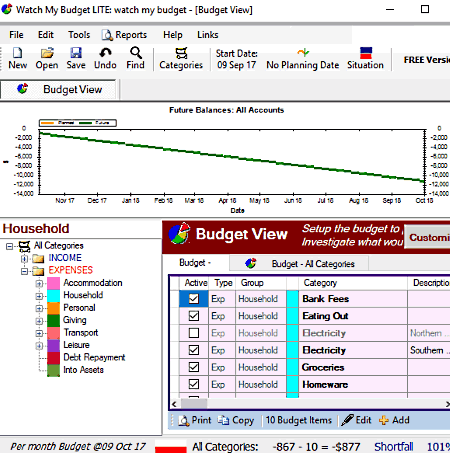Uncheck Active for Bank Fees row
450x453 pixels.
pos(194,299)
